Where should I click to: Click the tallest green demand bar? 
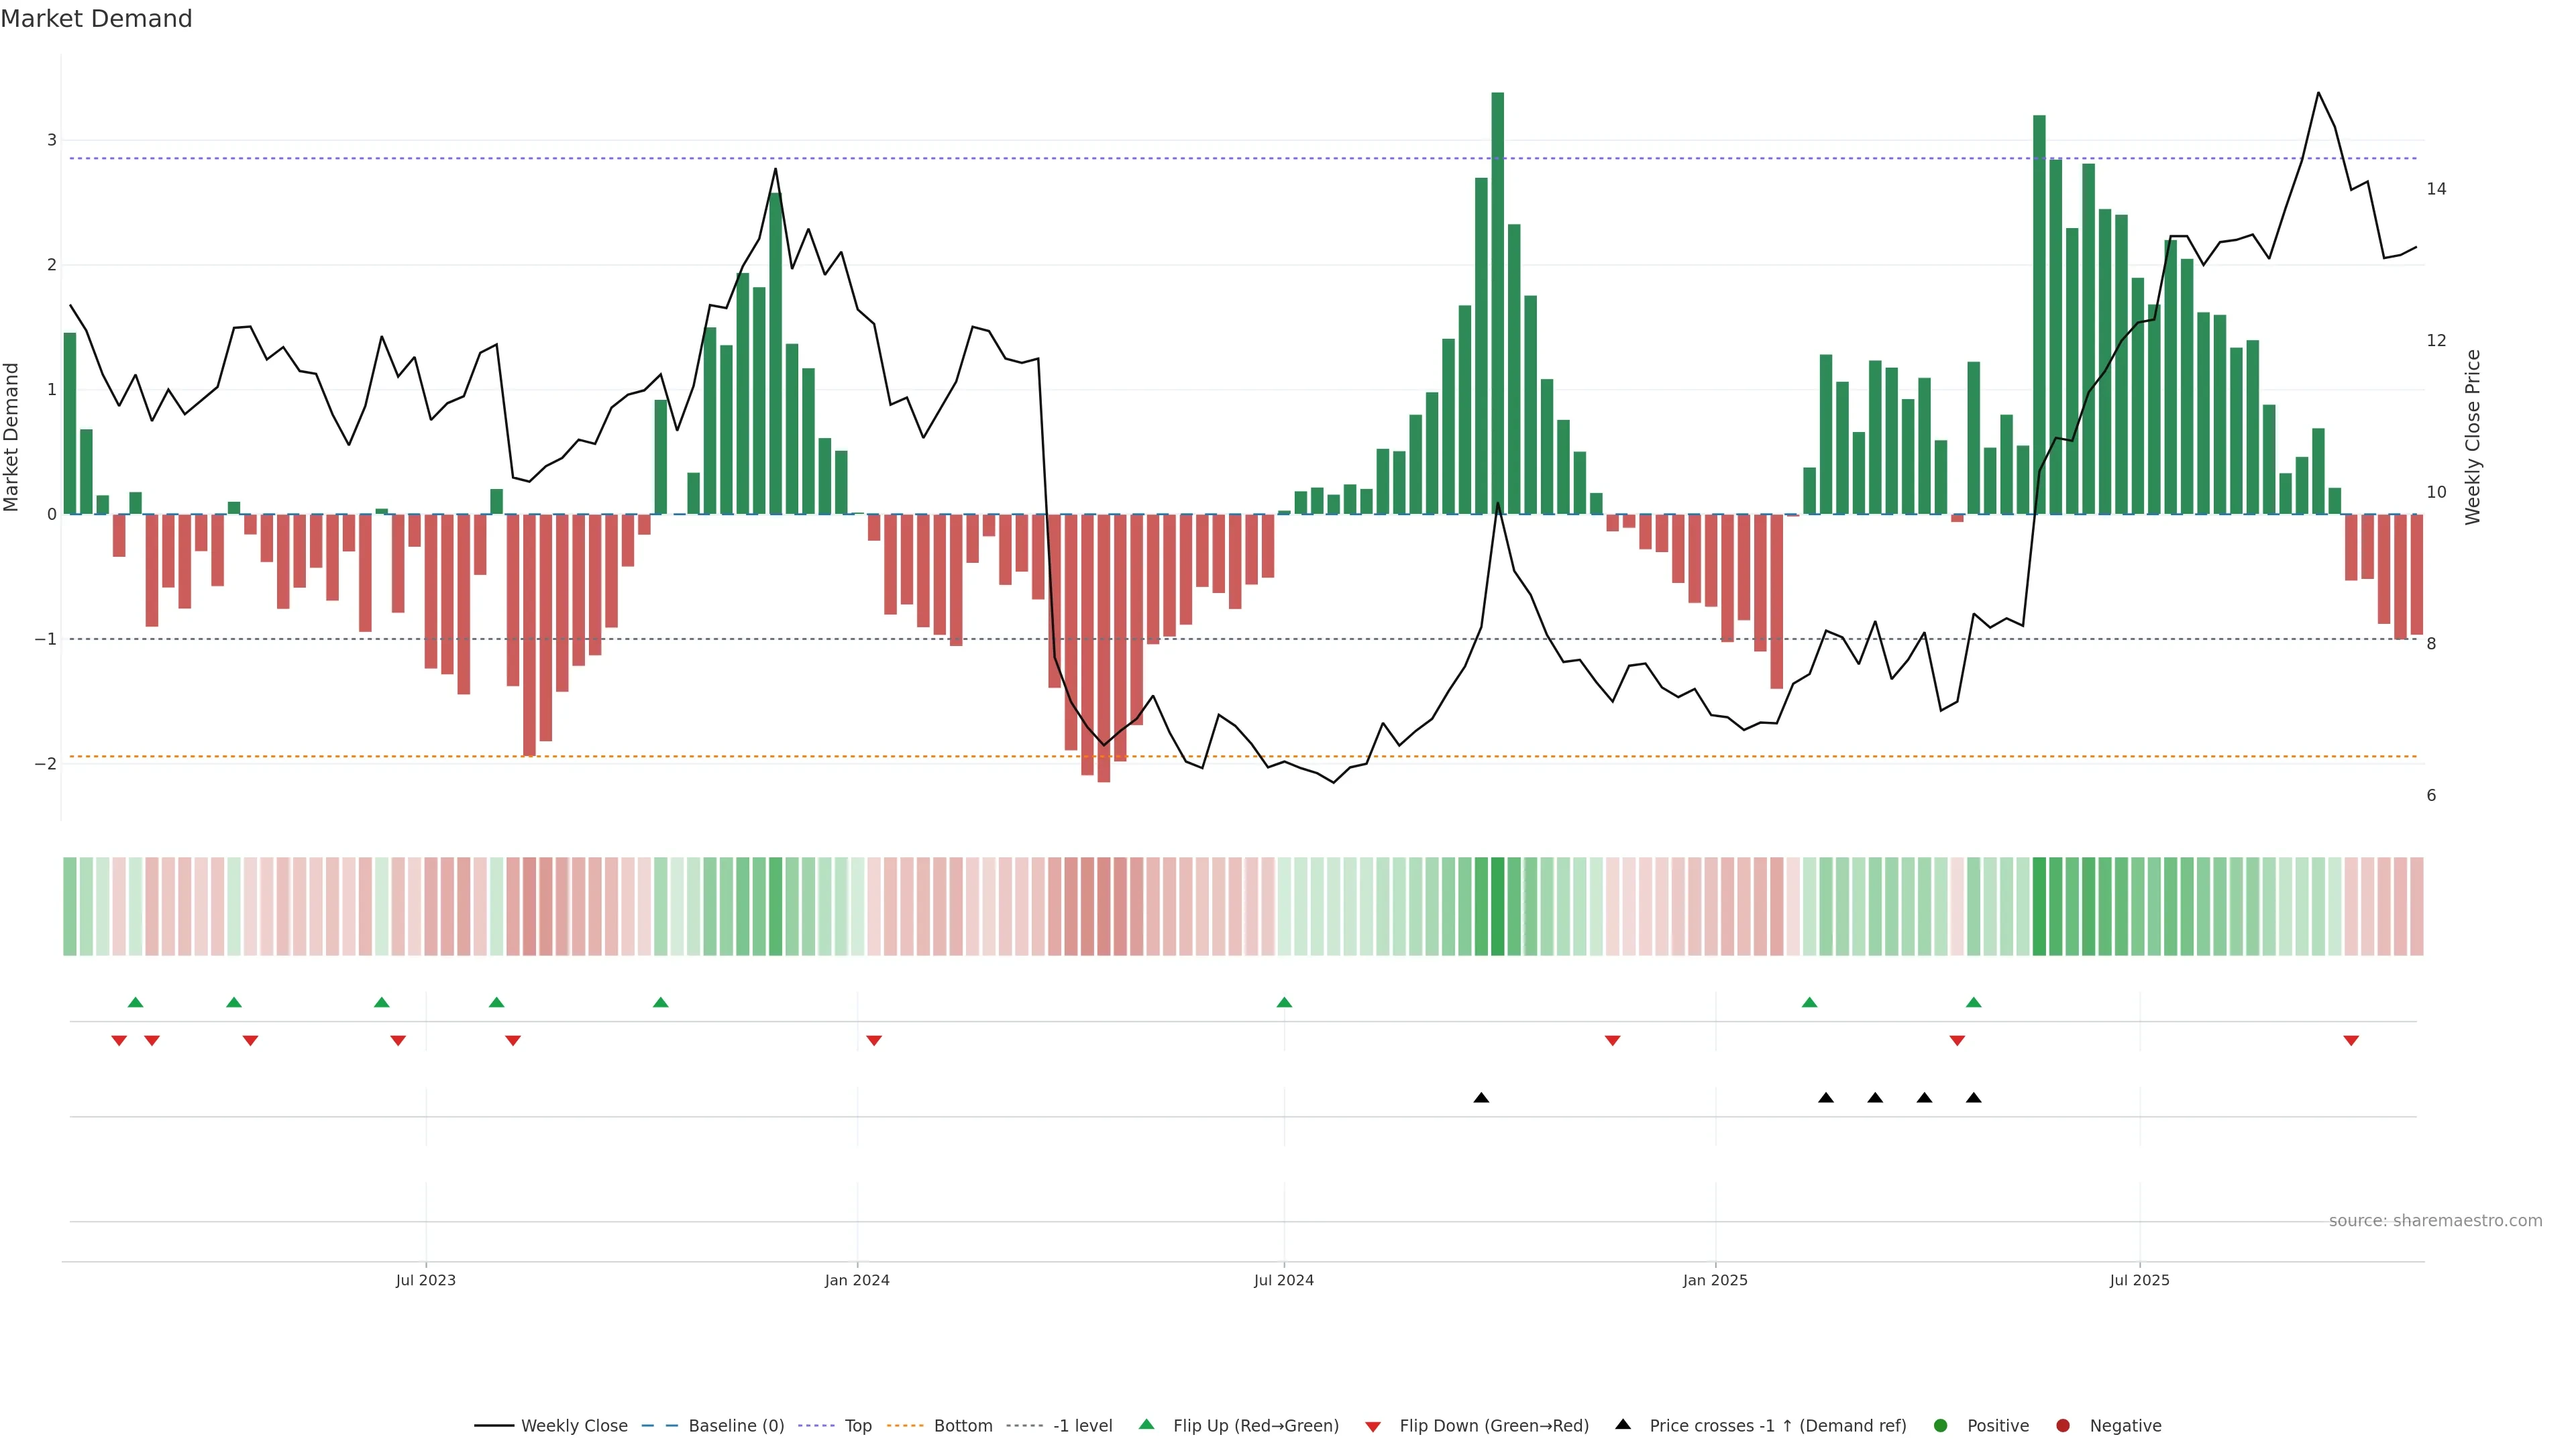click(x=1498, y=300)
